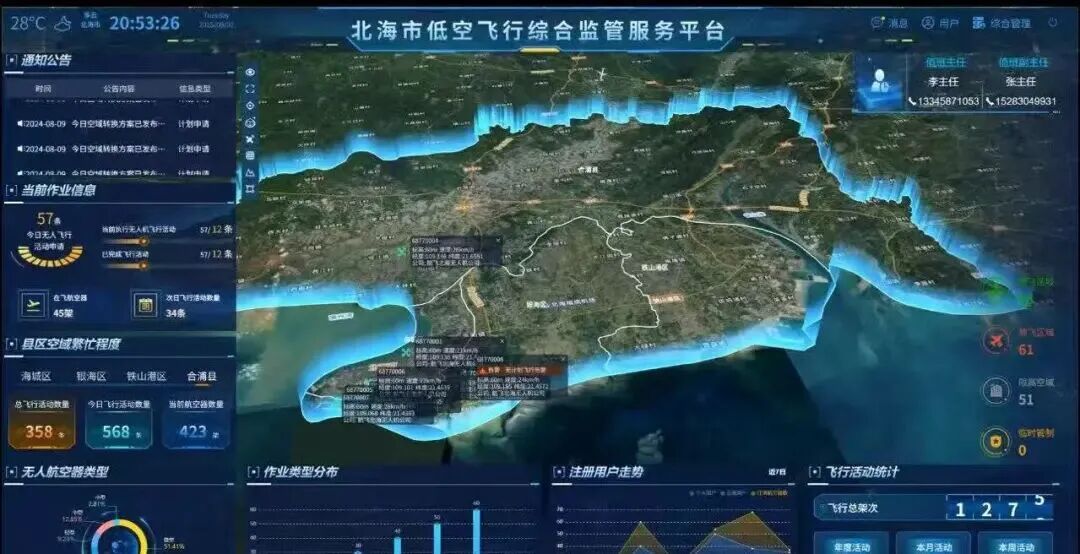Image resolution: width=1080 pixels, height=554 pixels.
Task: Open the 近7日 dropdown in 注册用户走势
Action: (776, 472)
